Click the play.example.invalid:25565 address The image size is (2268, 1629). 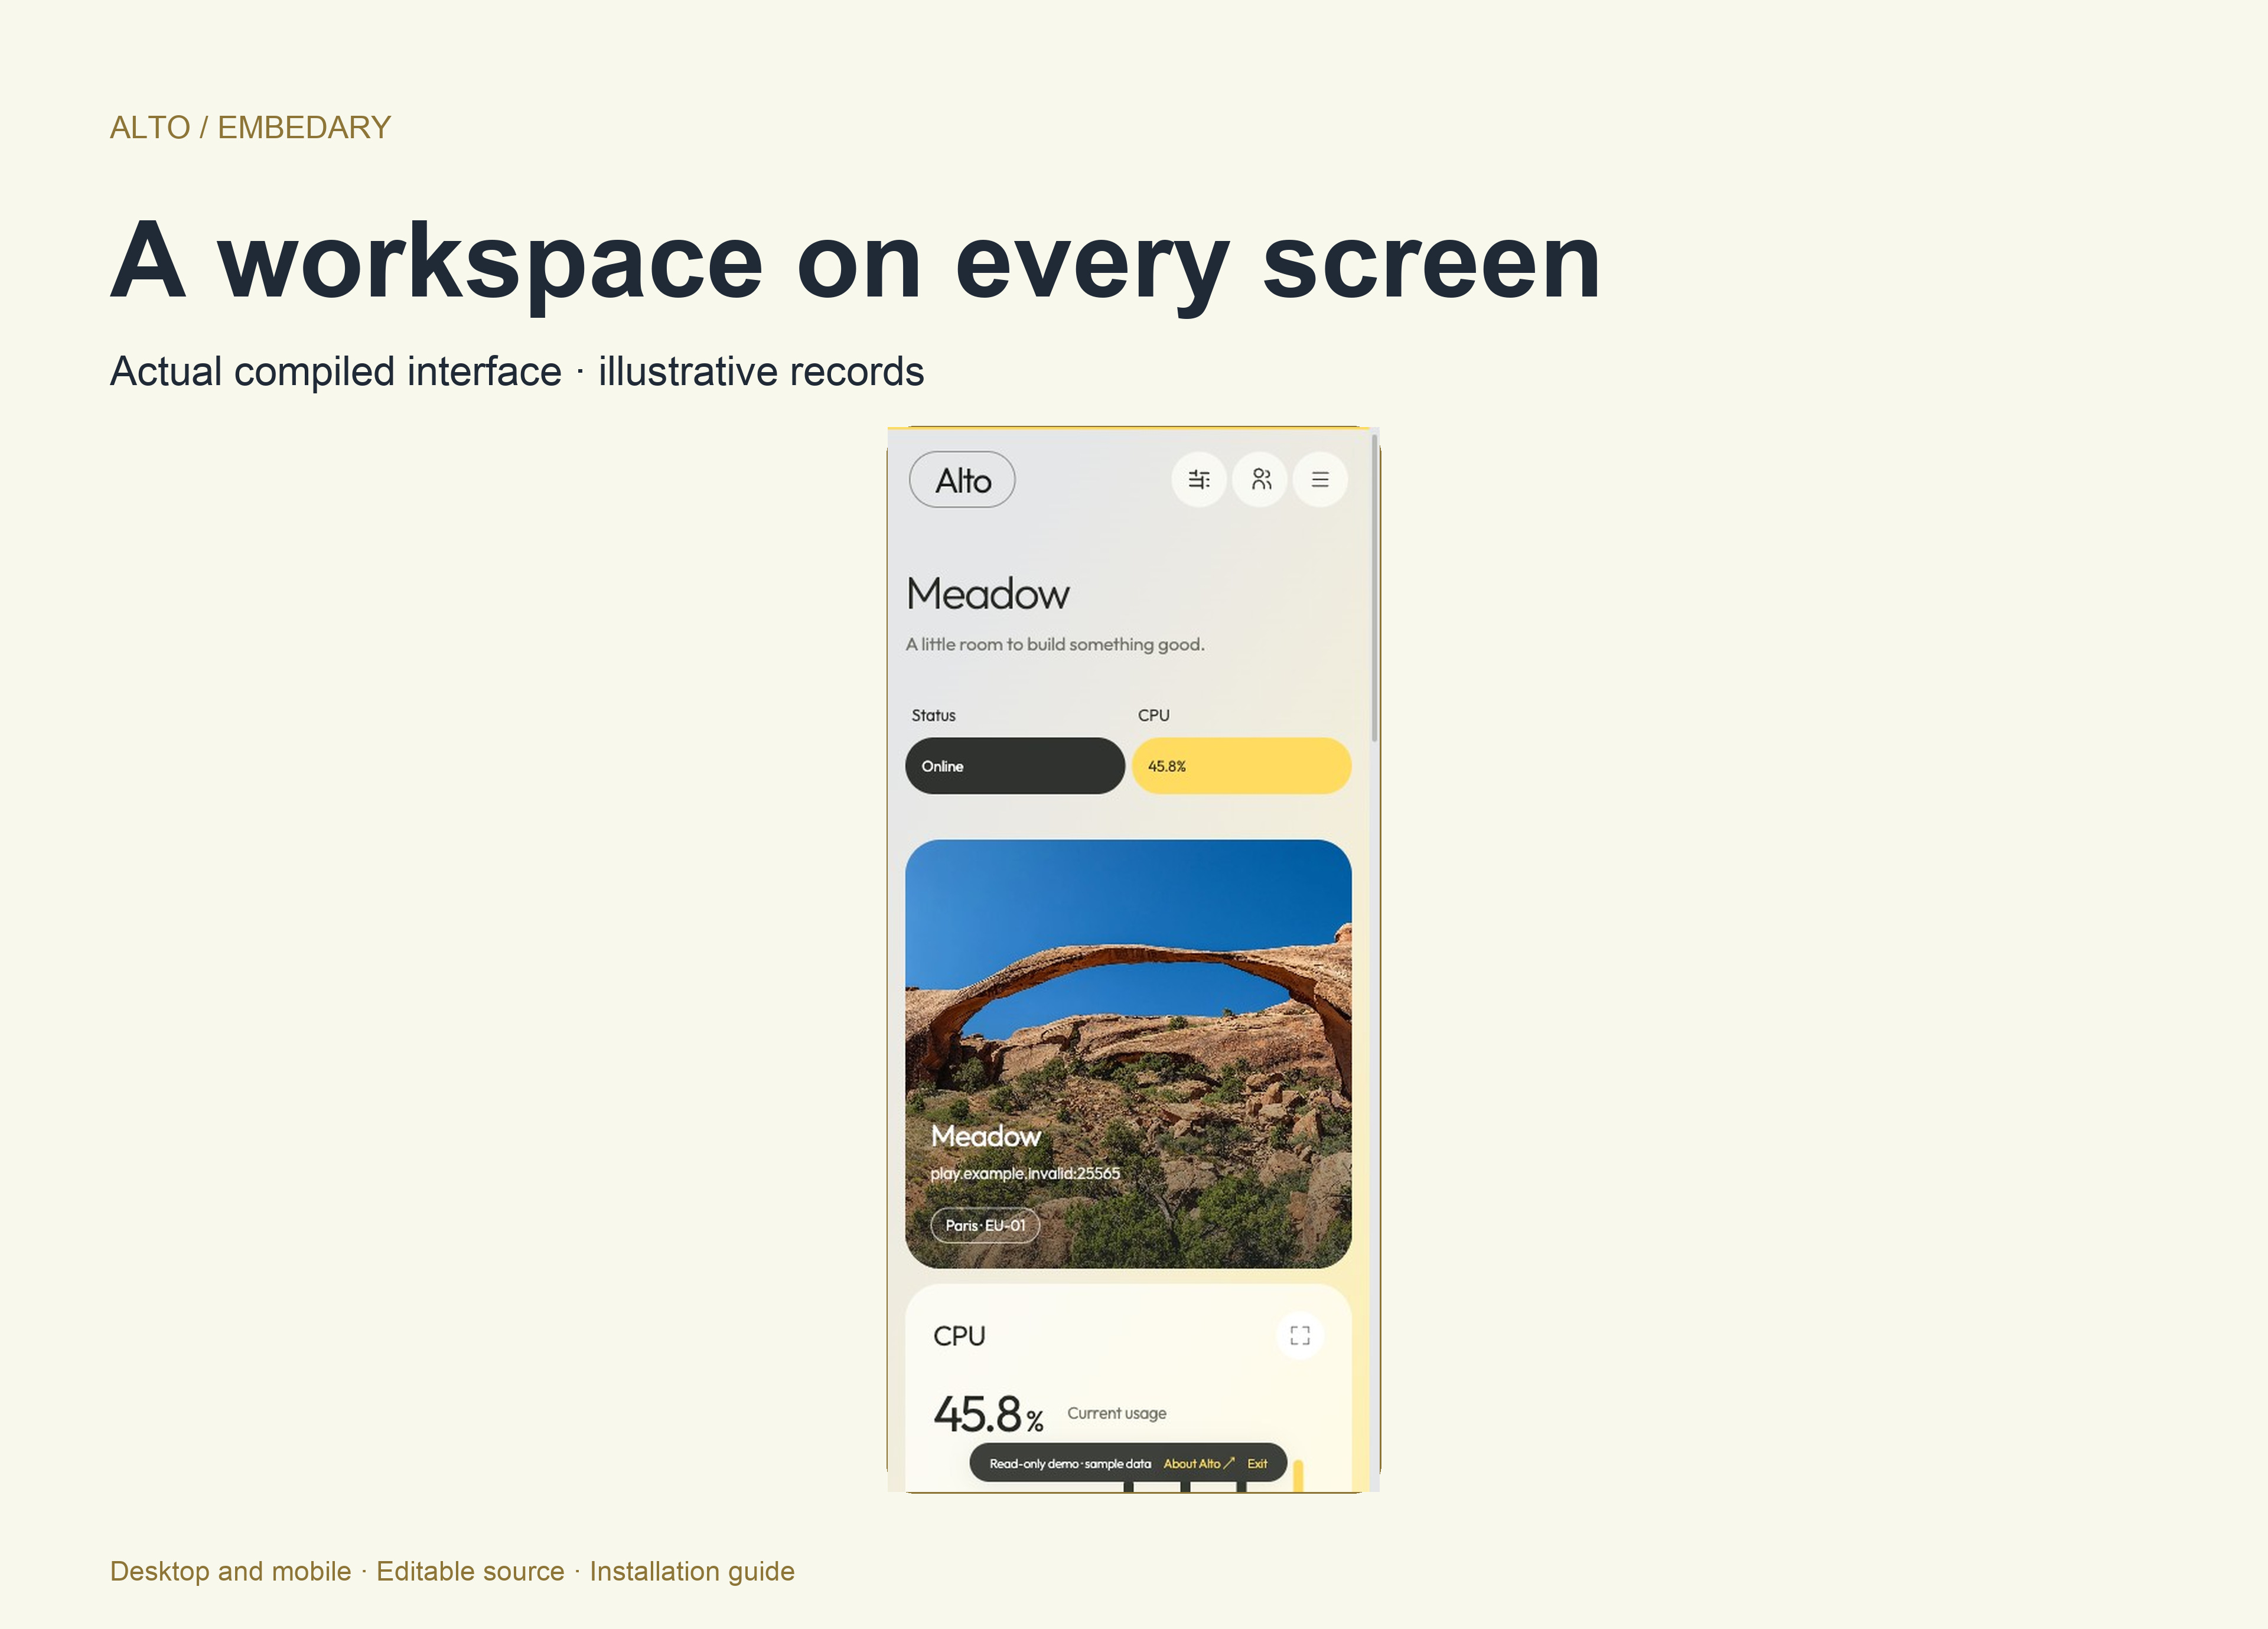[1025, 1173]
